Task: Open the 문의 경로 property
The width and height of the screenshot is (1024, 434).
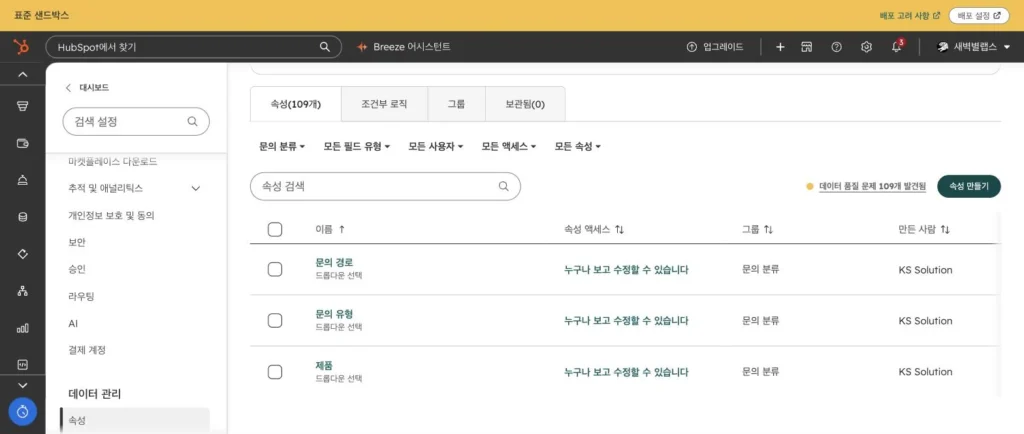Action: [x=334, y=262]
